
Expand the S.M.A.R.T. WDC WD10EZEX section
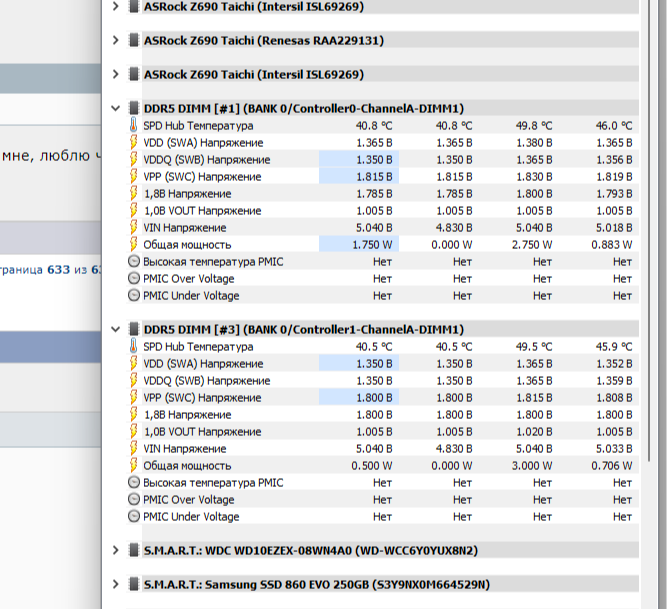point(116,550)
